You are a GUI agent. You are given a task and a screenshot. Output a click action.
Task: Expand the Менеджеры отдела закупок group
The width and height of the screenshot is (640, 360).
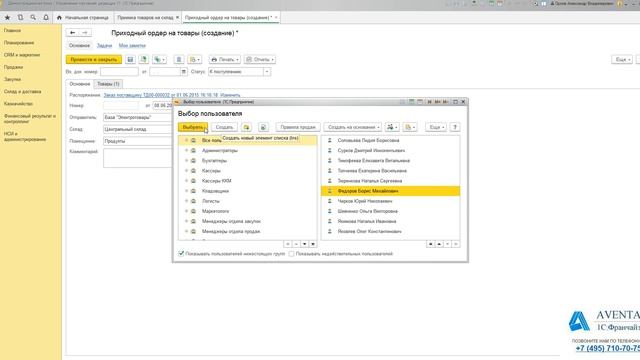coord(187,221)
